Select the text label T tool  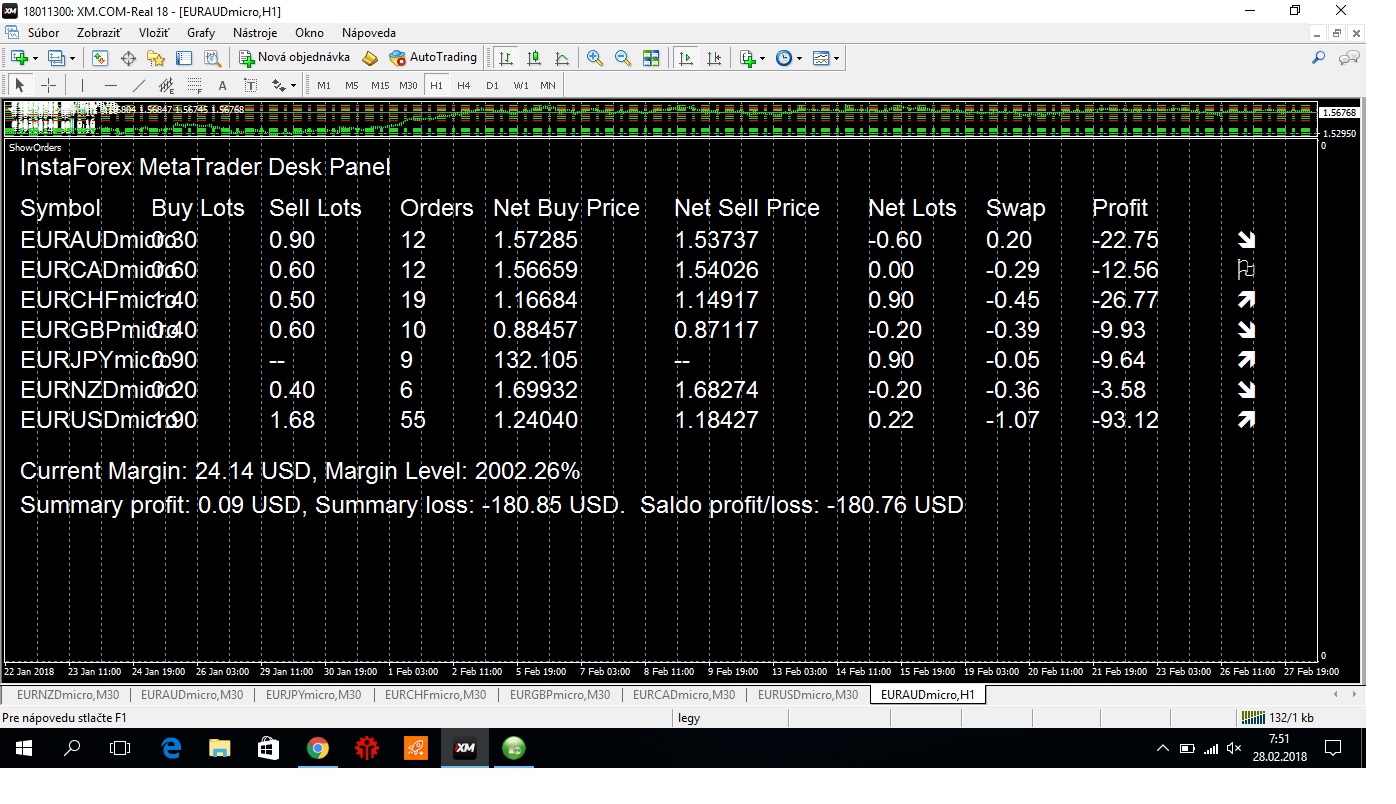pyautogui.click(x=251, y=85)
